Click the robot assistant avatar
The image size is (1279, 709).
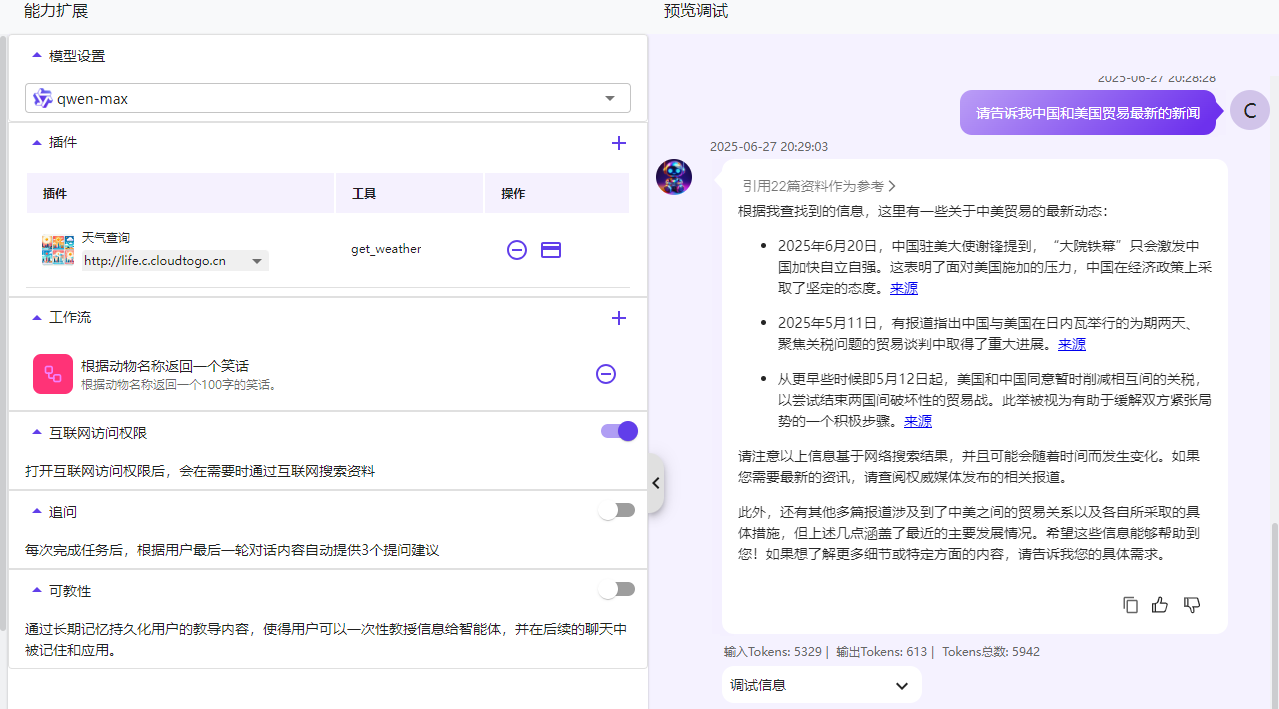pos(674,177)
